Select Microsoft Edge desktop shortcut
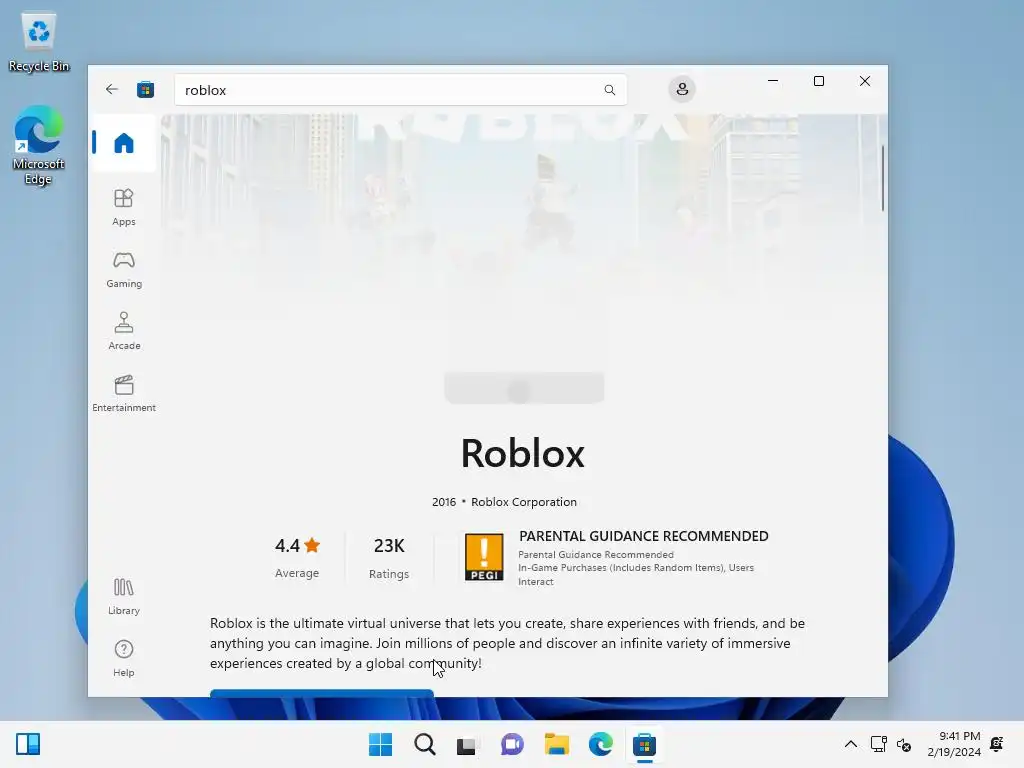This screenshot has height=768, width=1024. [x=39, y=146]
